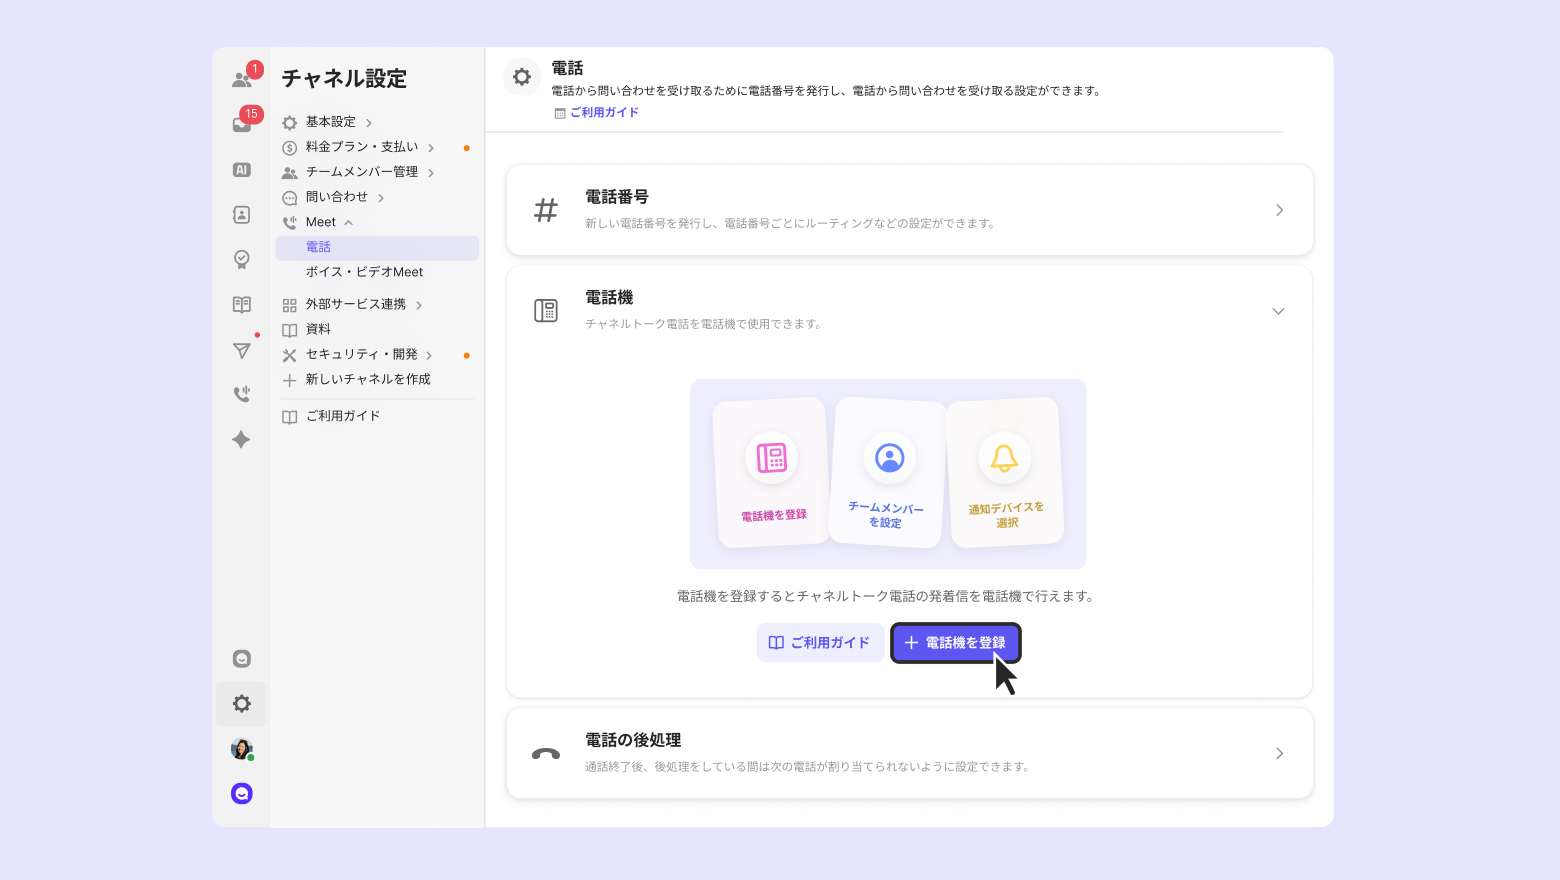
Task: Click the 電話の後処理 card title
Action: point(633,740)
